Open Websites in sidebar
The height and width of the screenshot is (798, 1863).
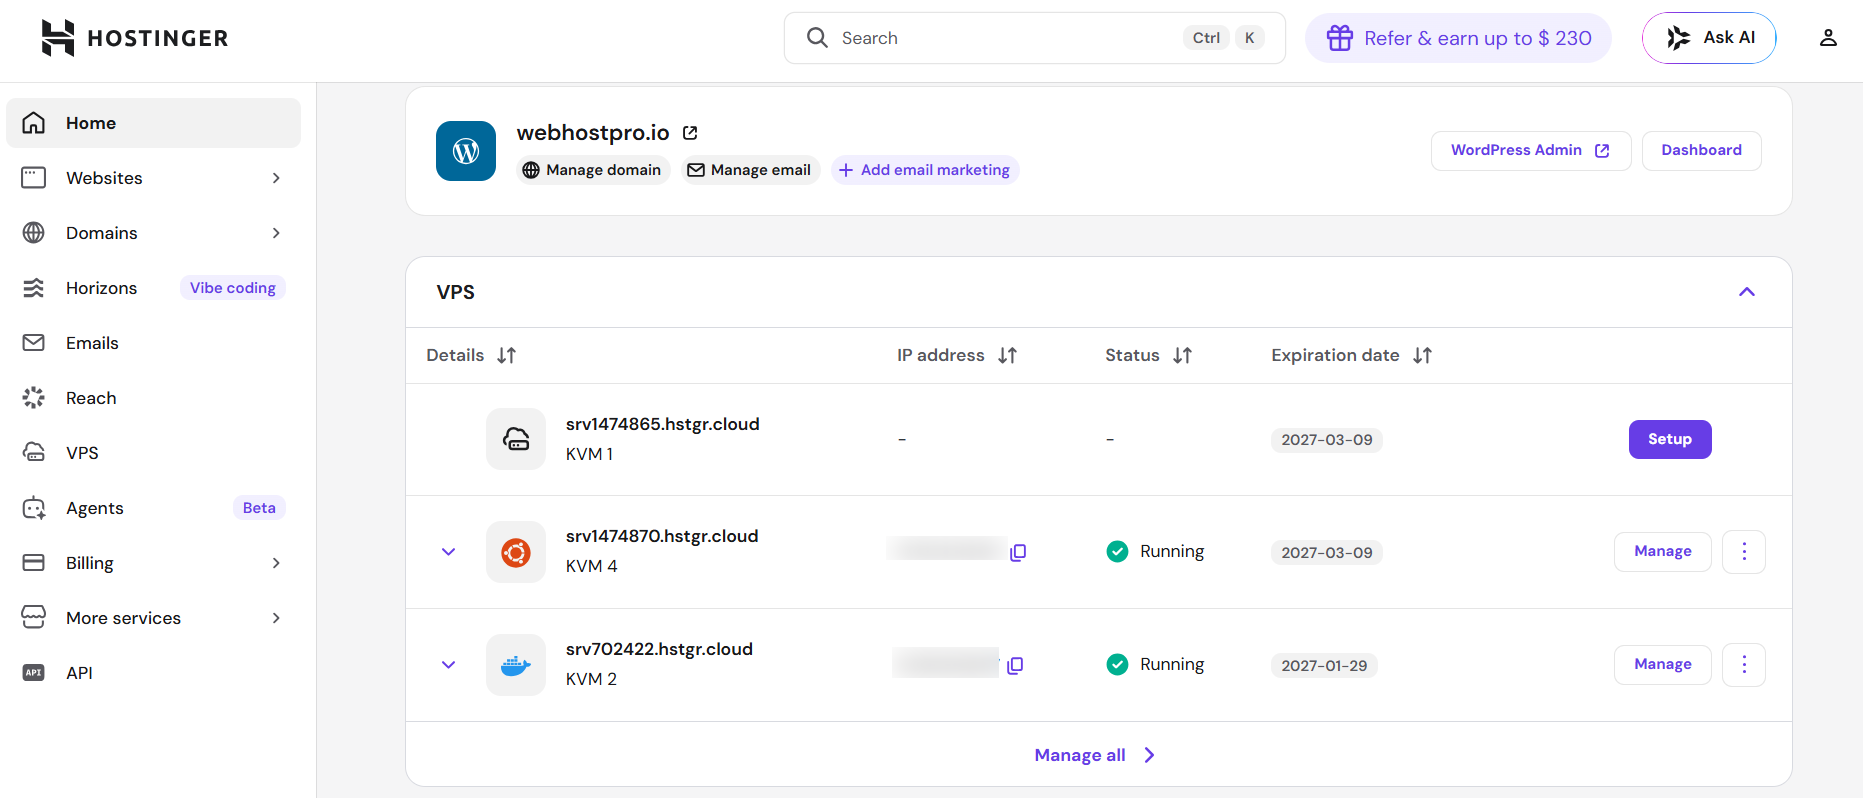pos(154,178)
